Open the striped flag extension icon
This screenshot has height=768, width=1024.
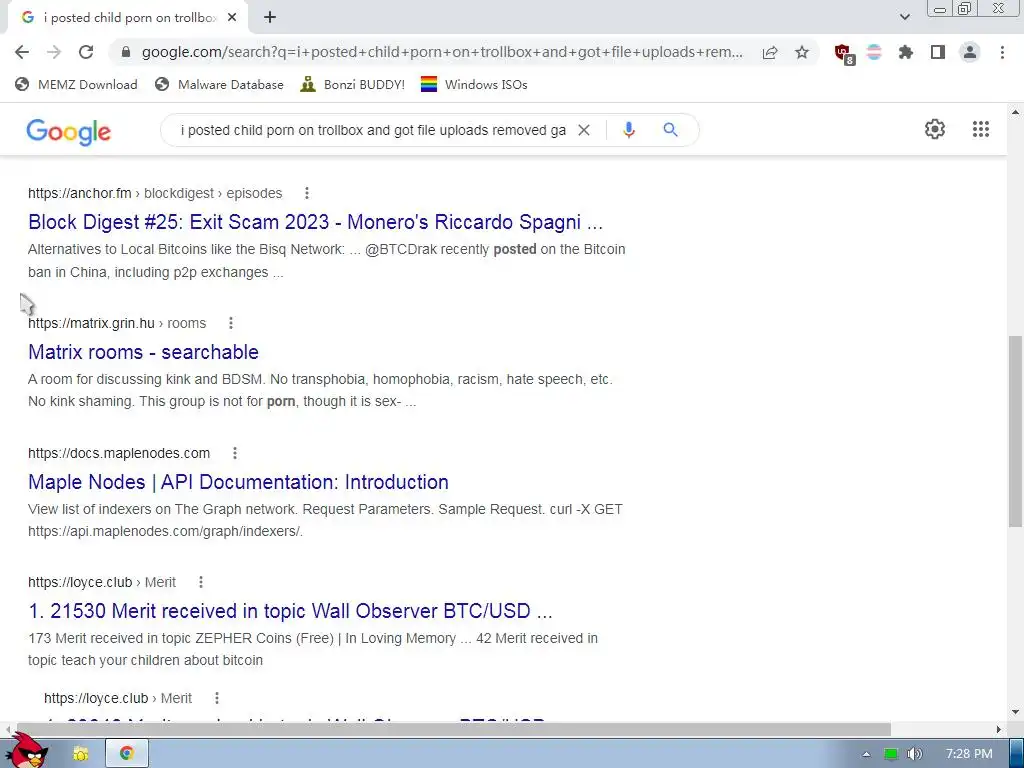[874, 52]
